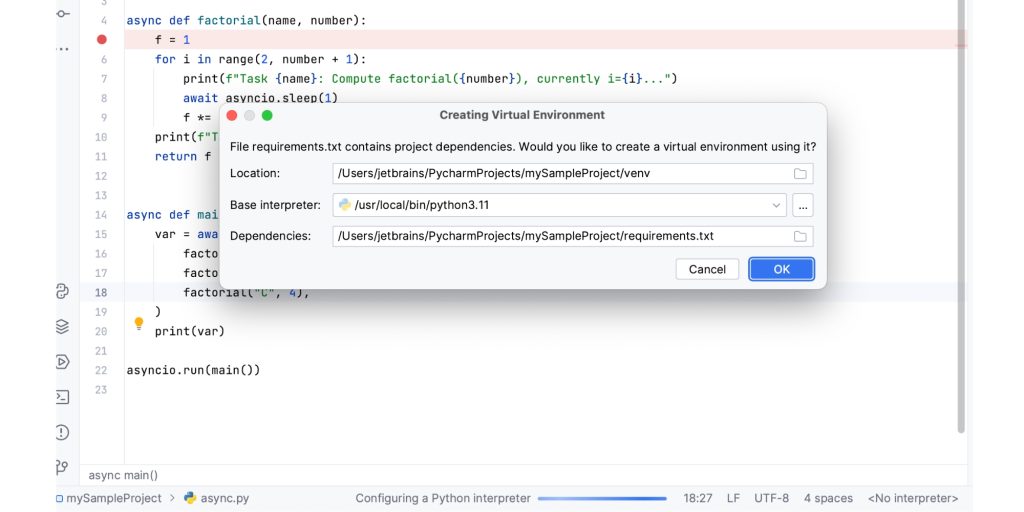Remove the breakpoint on line 5
Screen dimensions: 1024x512
coord(101,40)
